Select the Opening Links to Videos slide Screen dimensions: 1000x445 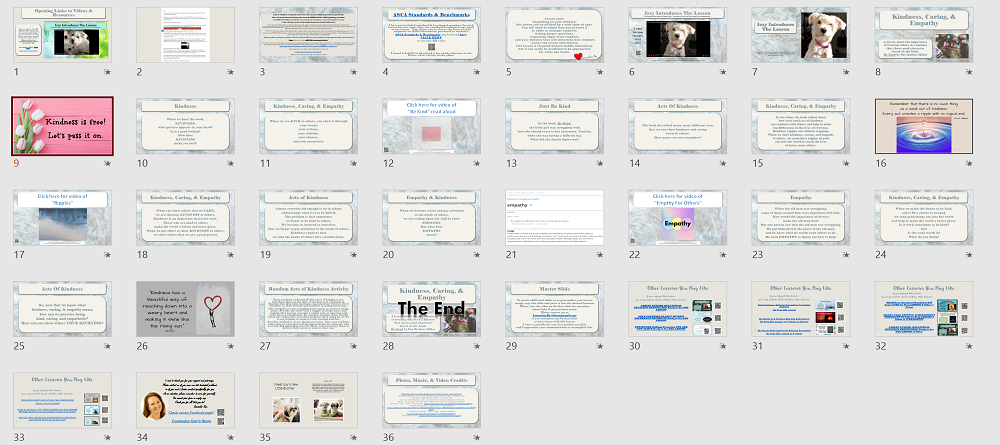(61, 34)
